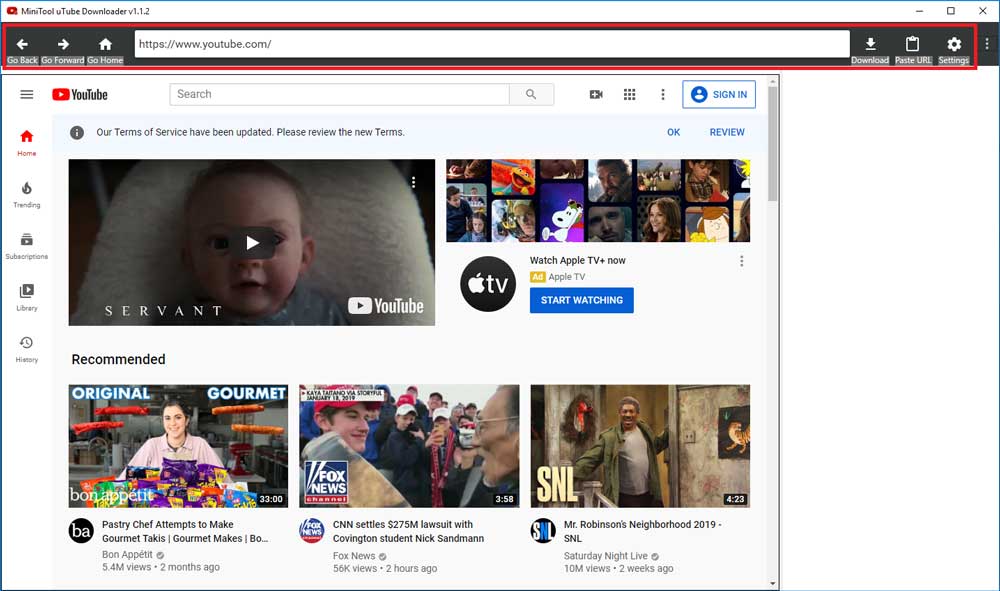Click OK on Terms notice
The width and height of the screenshot is (1000, 591).
[x=673, y=132]
